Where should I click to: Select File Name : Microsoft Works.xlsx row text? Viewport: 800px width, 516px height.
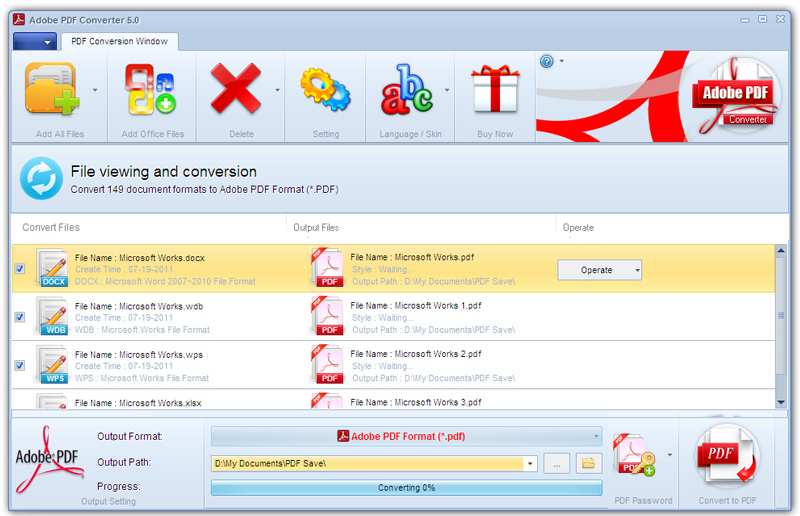[138, 403]
